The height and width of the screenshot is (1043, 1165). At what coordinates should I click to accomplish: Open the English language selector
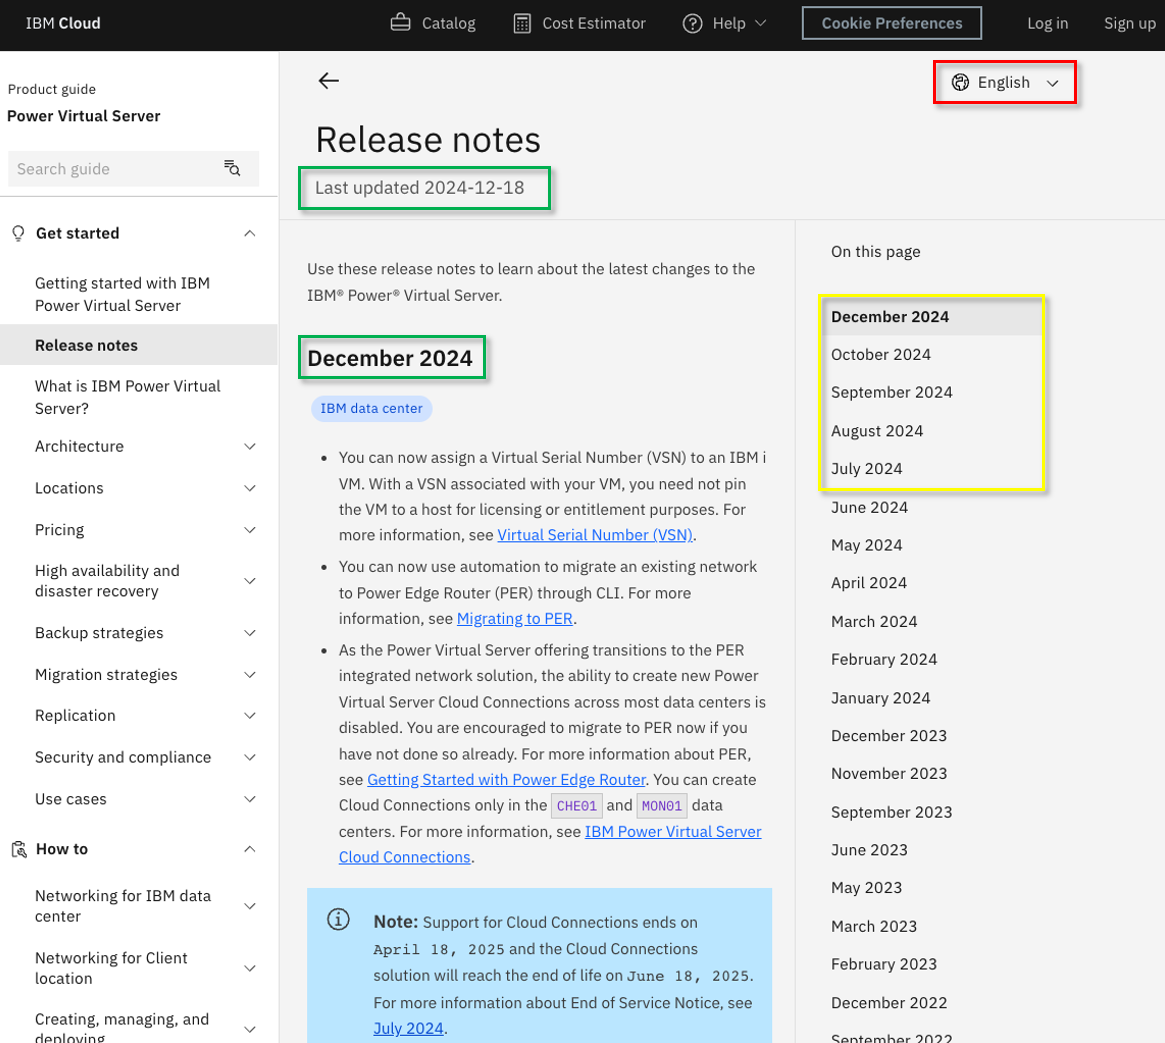(1005, 82)
